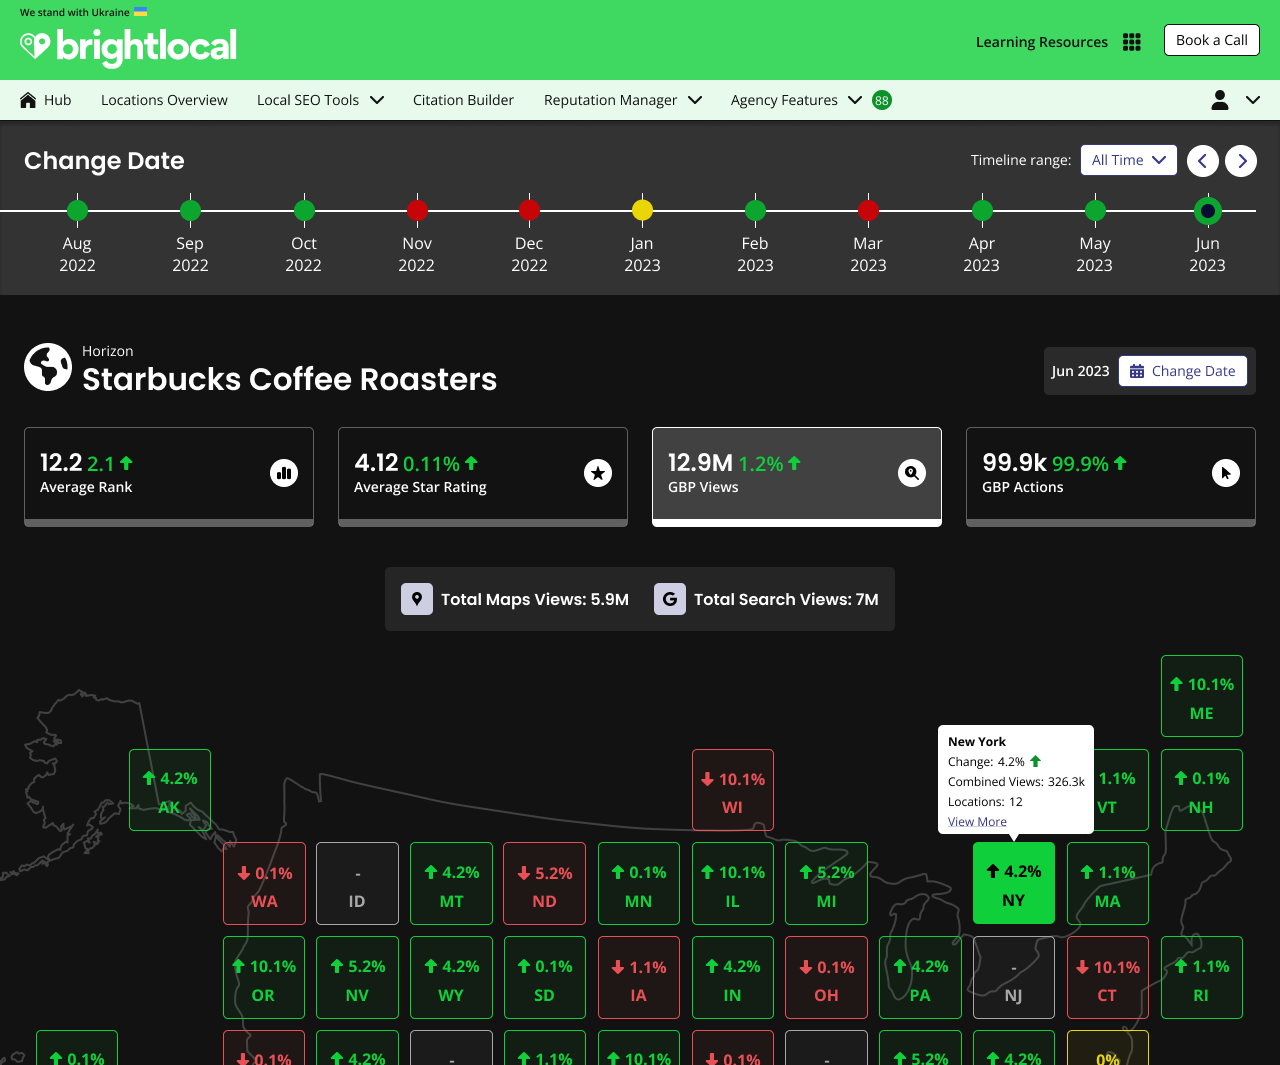Click the ID state tile
Viewport: 1280px width, 1065px height.
point(357,883)
